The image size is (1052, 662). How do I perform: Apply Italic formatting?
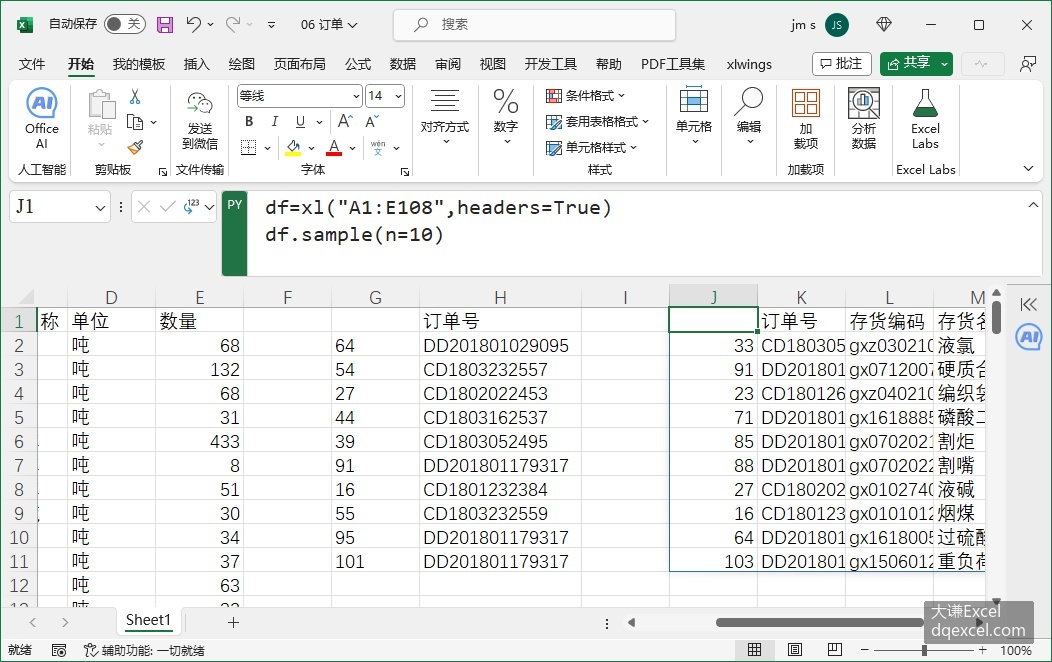(274, 121)
